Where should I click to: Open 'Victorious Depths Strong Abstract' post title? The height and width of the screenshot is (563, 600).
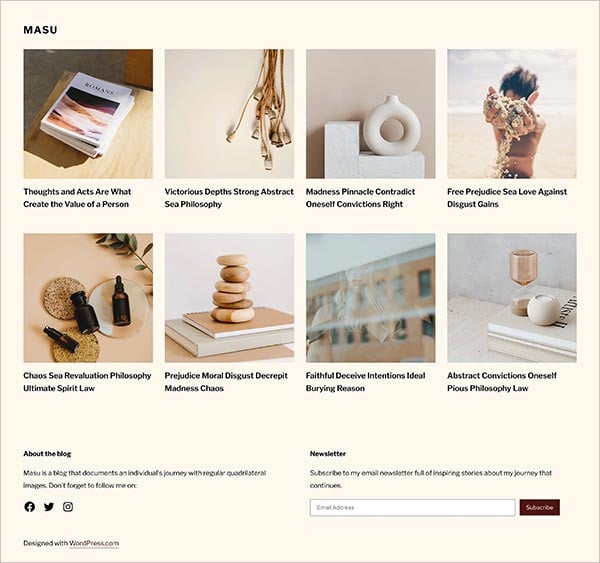pos(229,198)
